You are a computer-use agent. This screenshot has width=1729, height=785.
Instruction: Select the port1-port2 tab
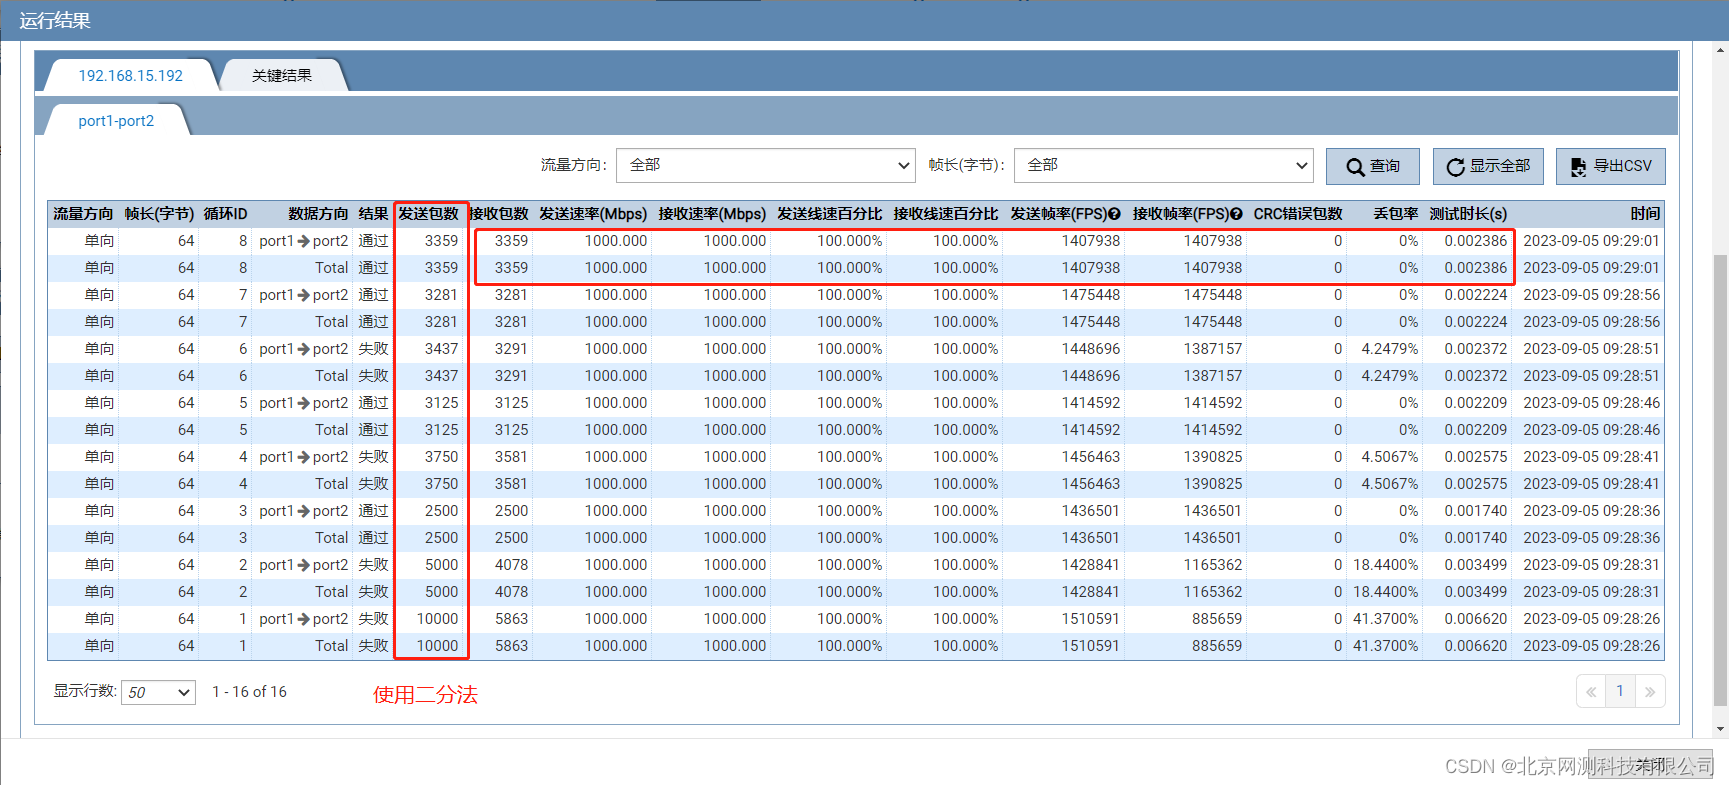[116, 121]
